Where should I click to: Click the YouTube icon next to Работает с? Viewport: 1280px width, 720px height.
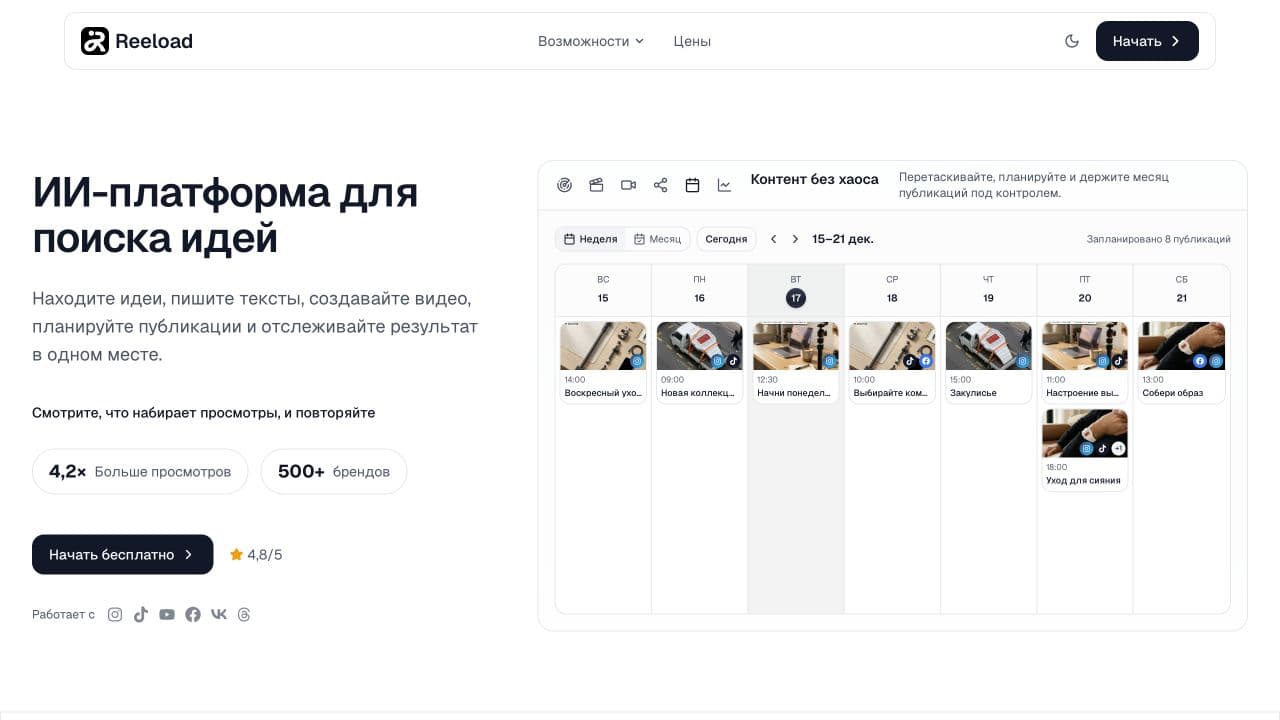coord(167,614)
